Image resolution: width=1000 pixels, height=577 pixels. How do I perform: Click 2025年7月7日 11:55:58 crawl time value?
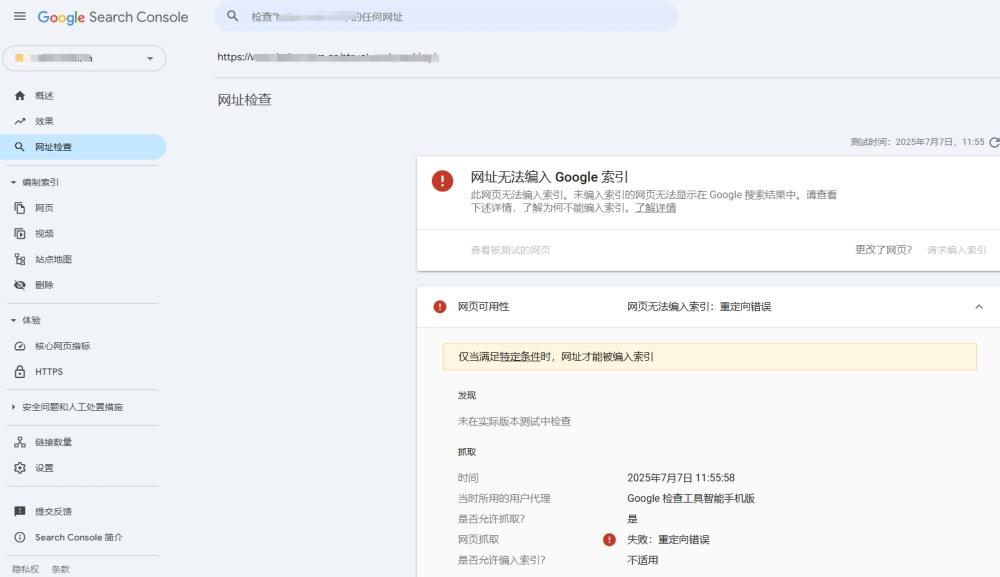[681, 478]
